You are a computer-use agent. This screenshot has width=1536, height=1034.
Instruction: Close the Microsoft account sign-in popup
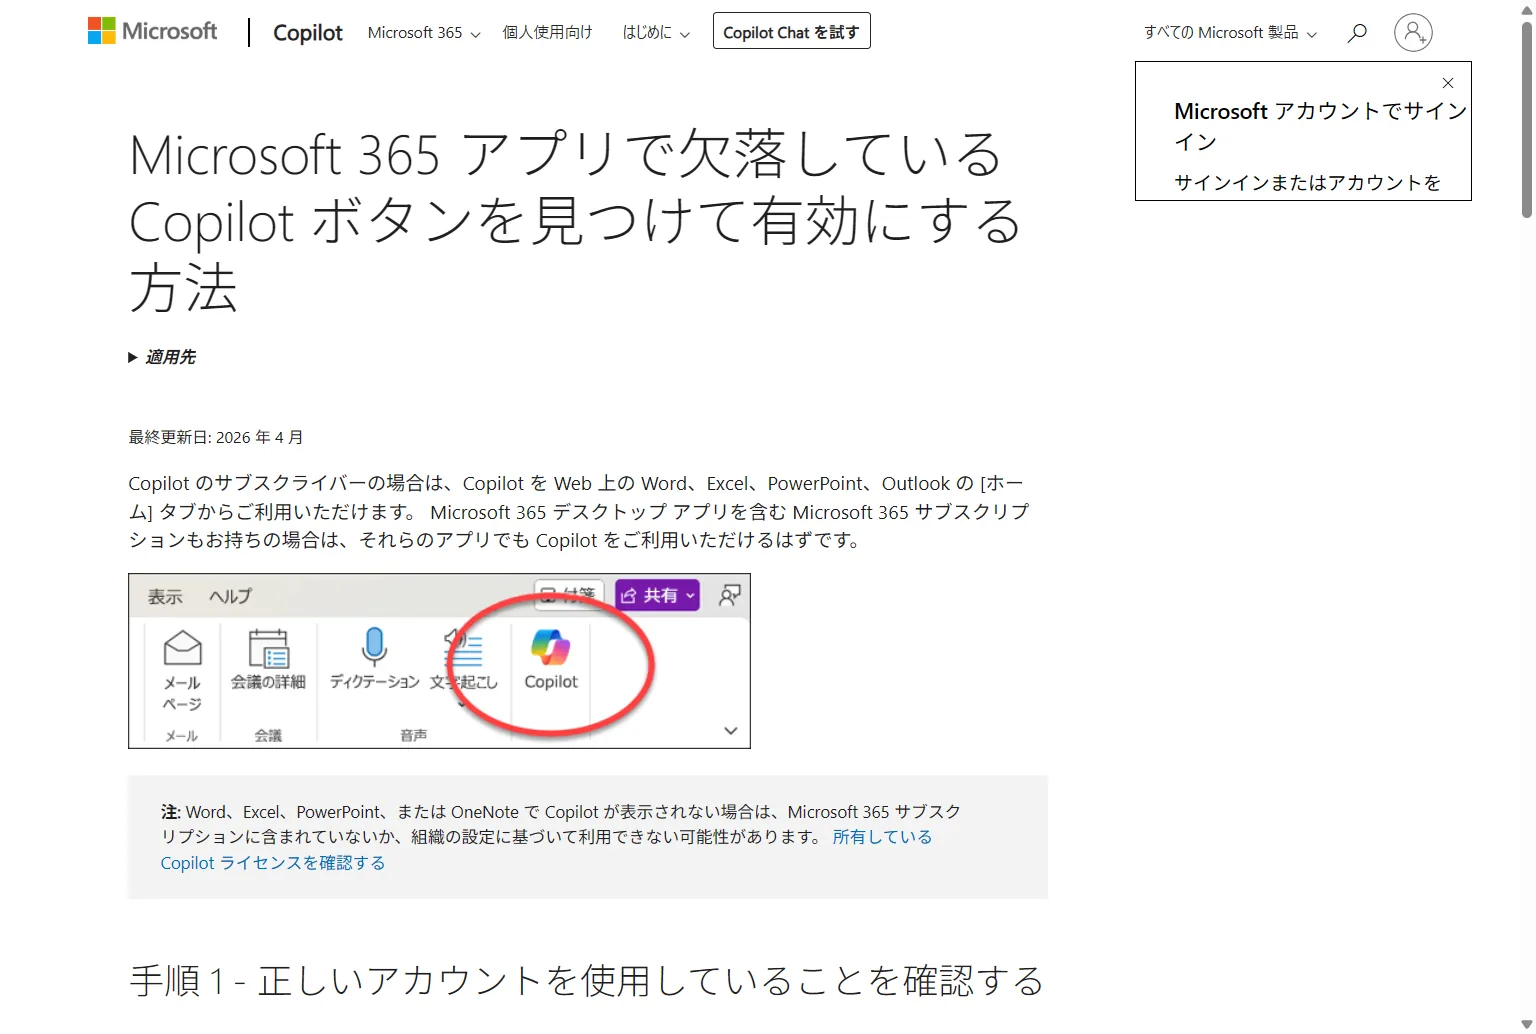click(x=1448, y=83)
